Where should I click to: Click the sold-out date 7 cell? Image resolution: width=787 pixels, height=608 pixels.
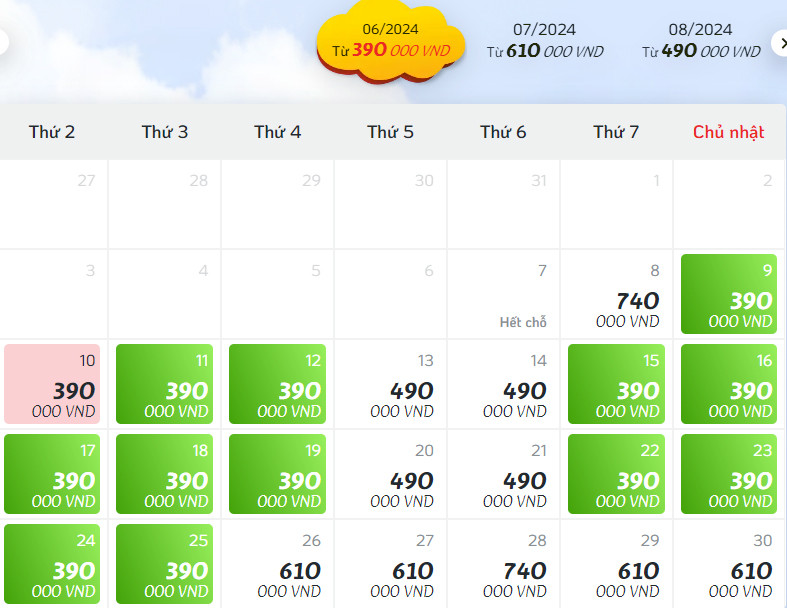504,294
